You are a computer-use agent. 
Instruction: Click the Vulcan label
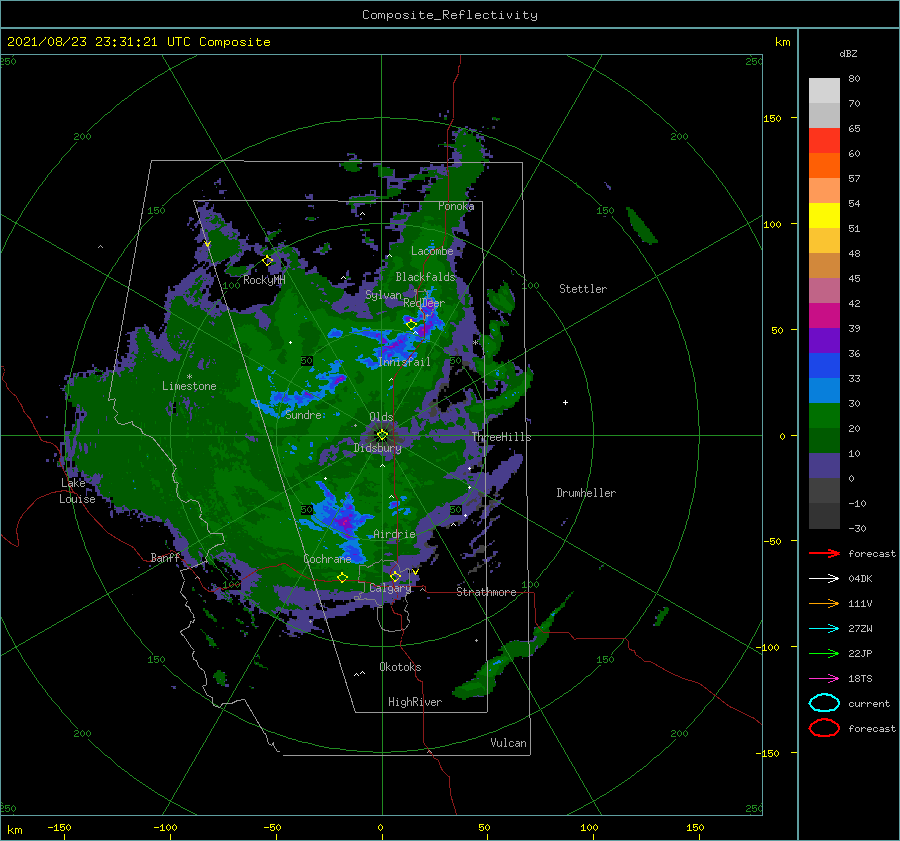pos(508,743)
